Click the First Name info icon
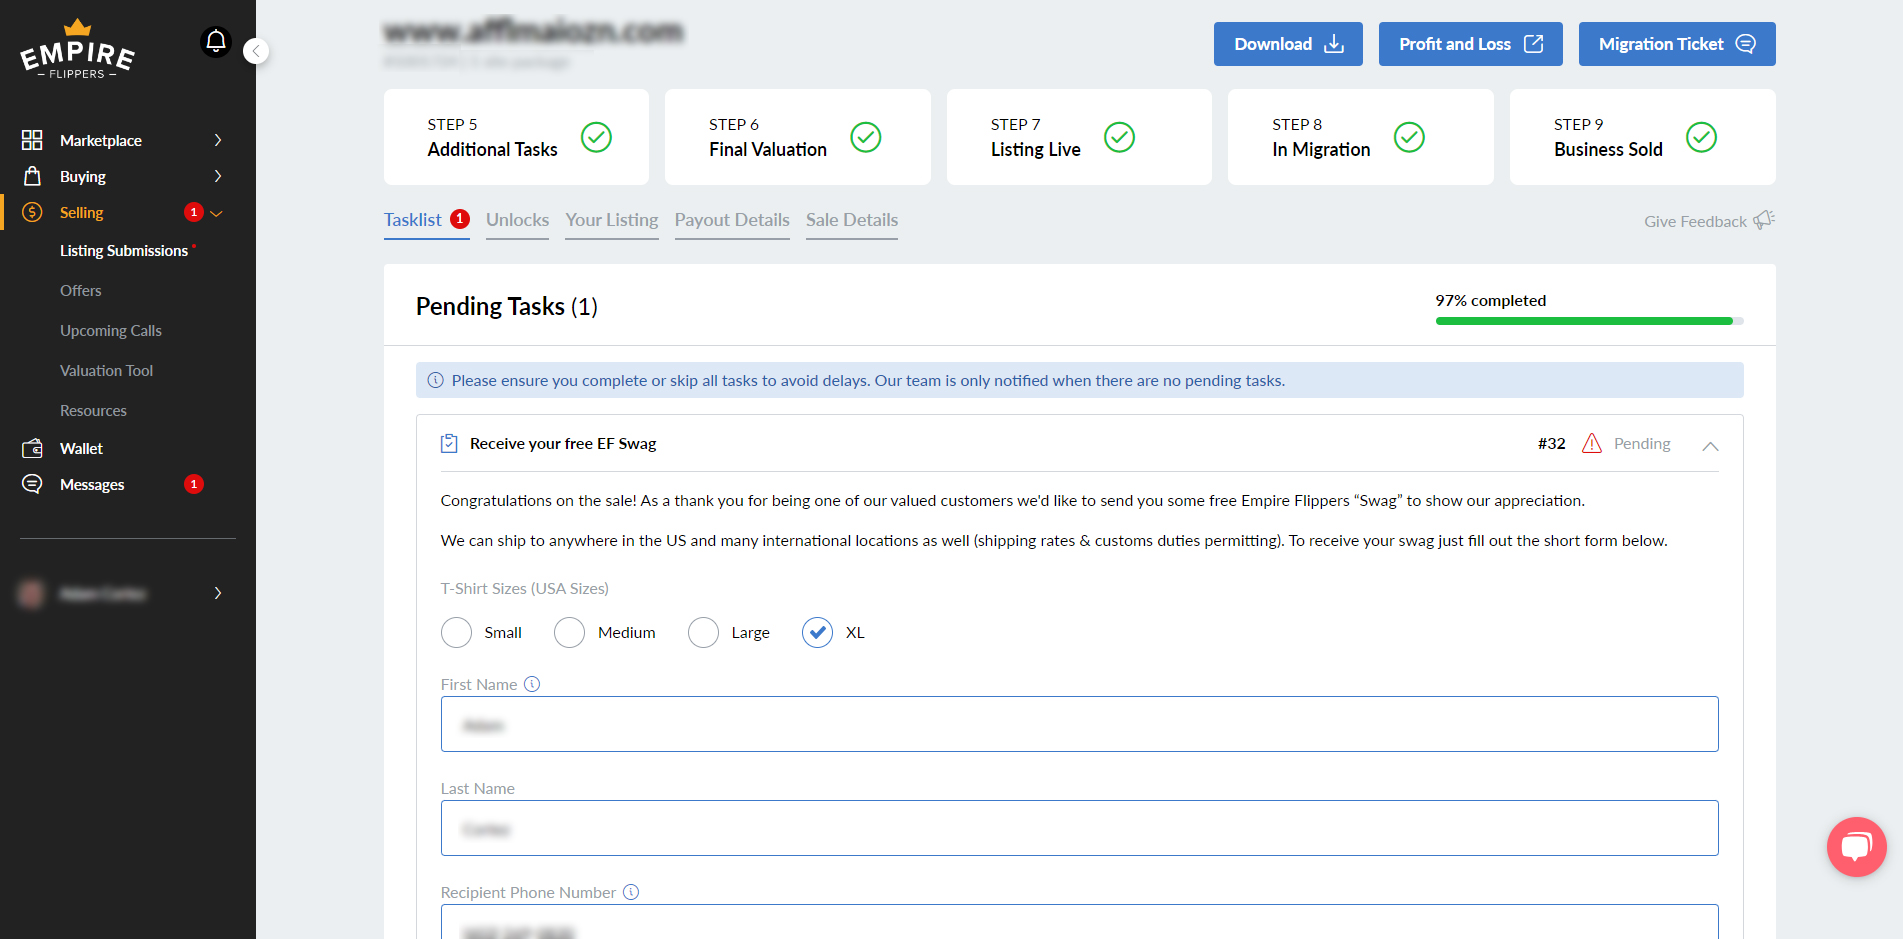Viewport: 1903px width, 939px height. tap(532, 684)
